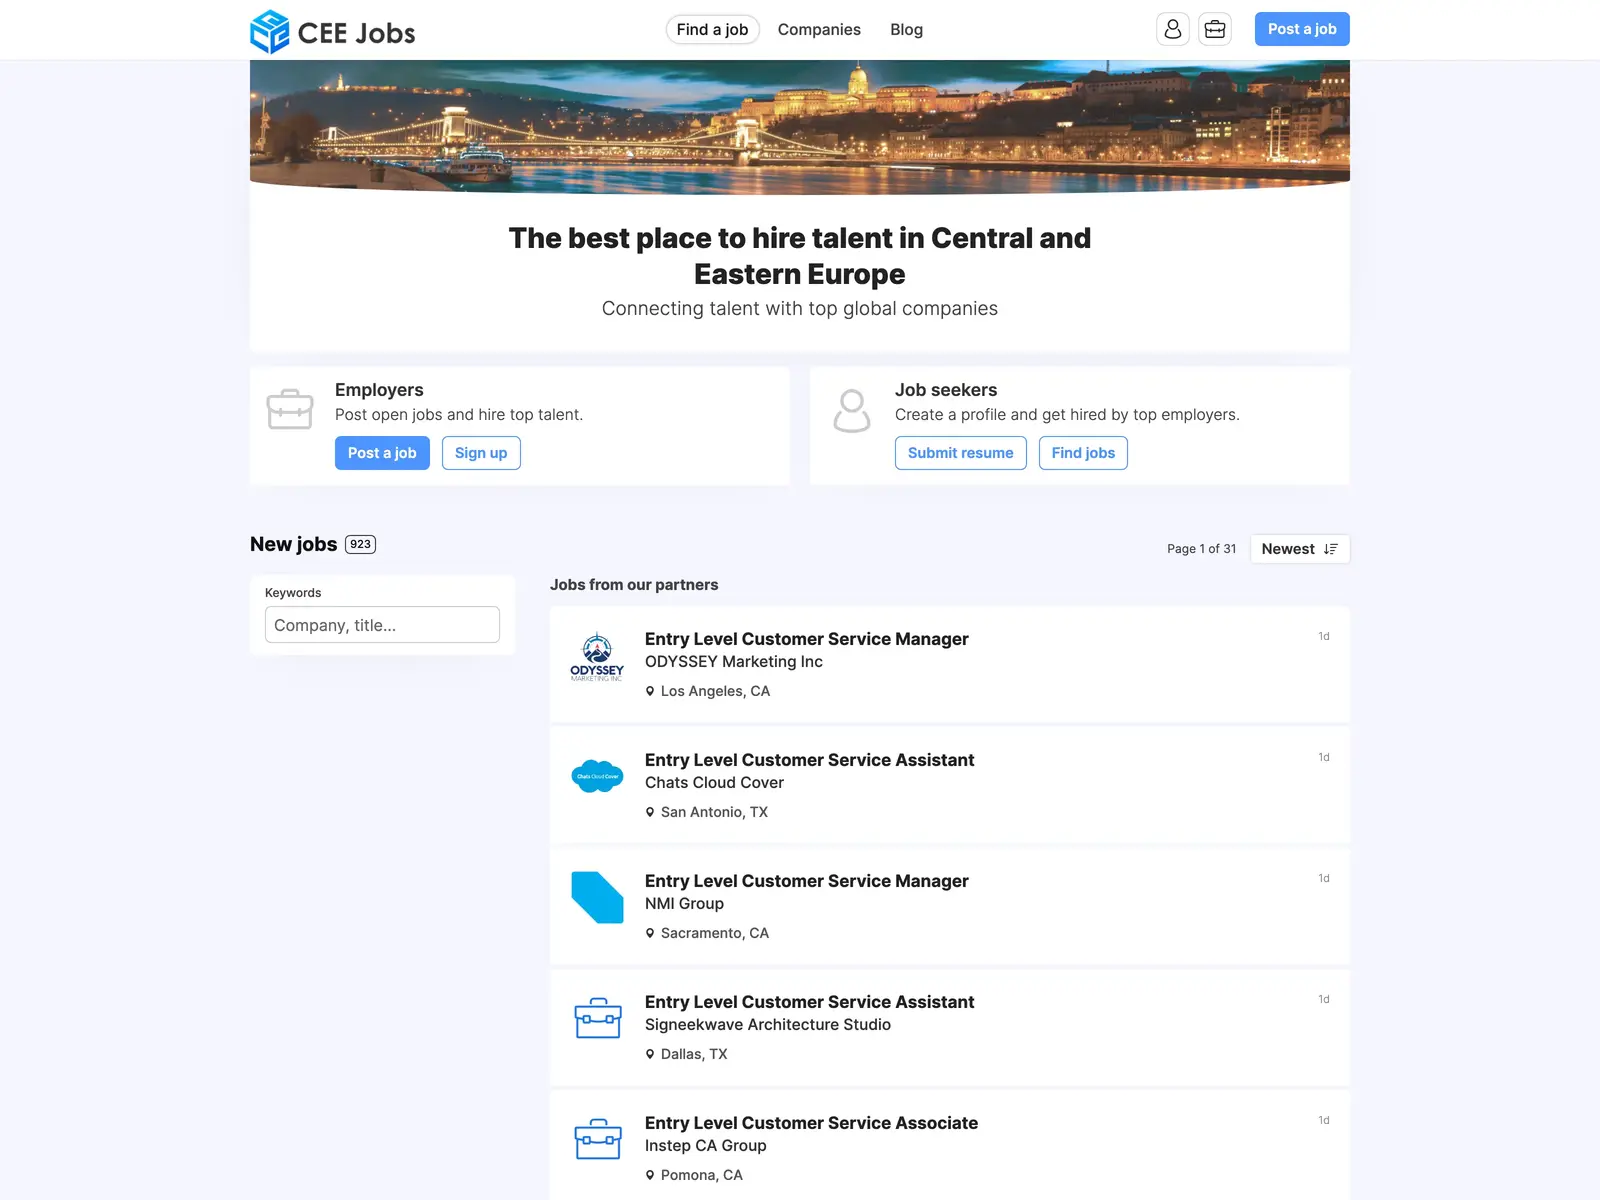The image size is (1600, 1200).
Task: Click the Los Angeles, CA location line
Action: [708, 691]
